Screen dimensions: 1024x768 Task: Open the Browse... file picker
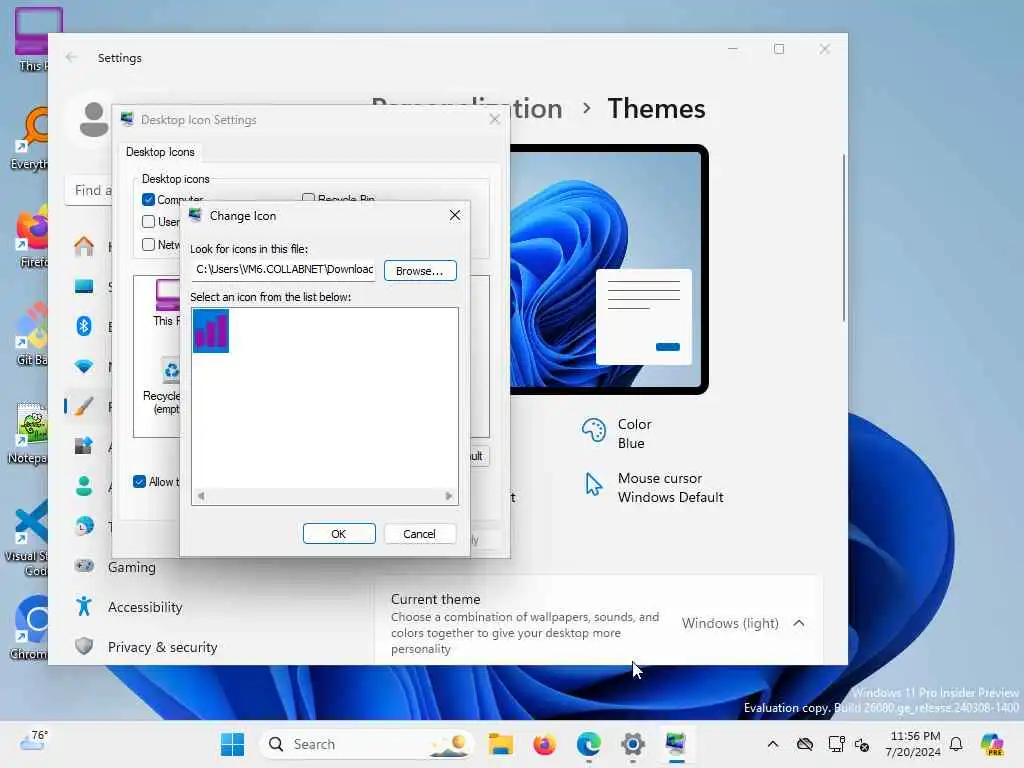[x=420, y=270]
